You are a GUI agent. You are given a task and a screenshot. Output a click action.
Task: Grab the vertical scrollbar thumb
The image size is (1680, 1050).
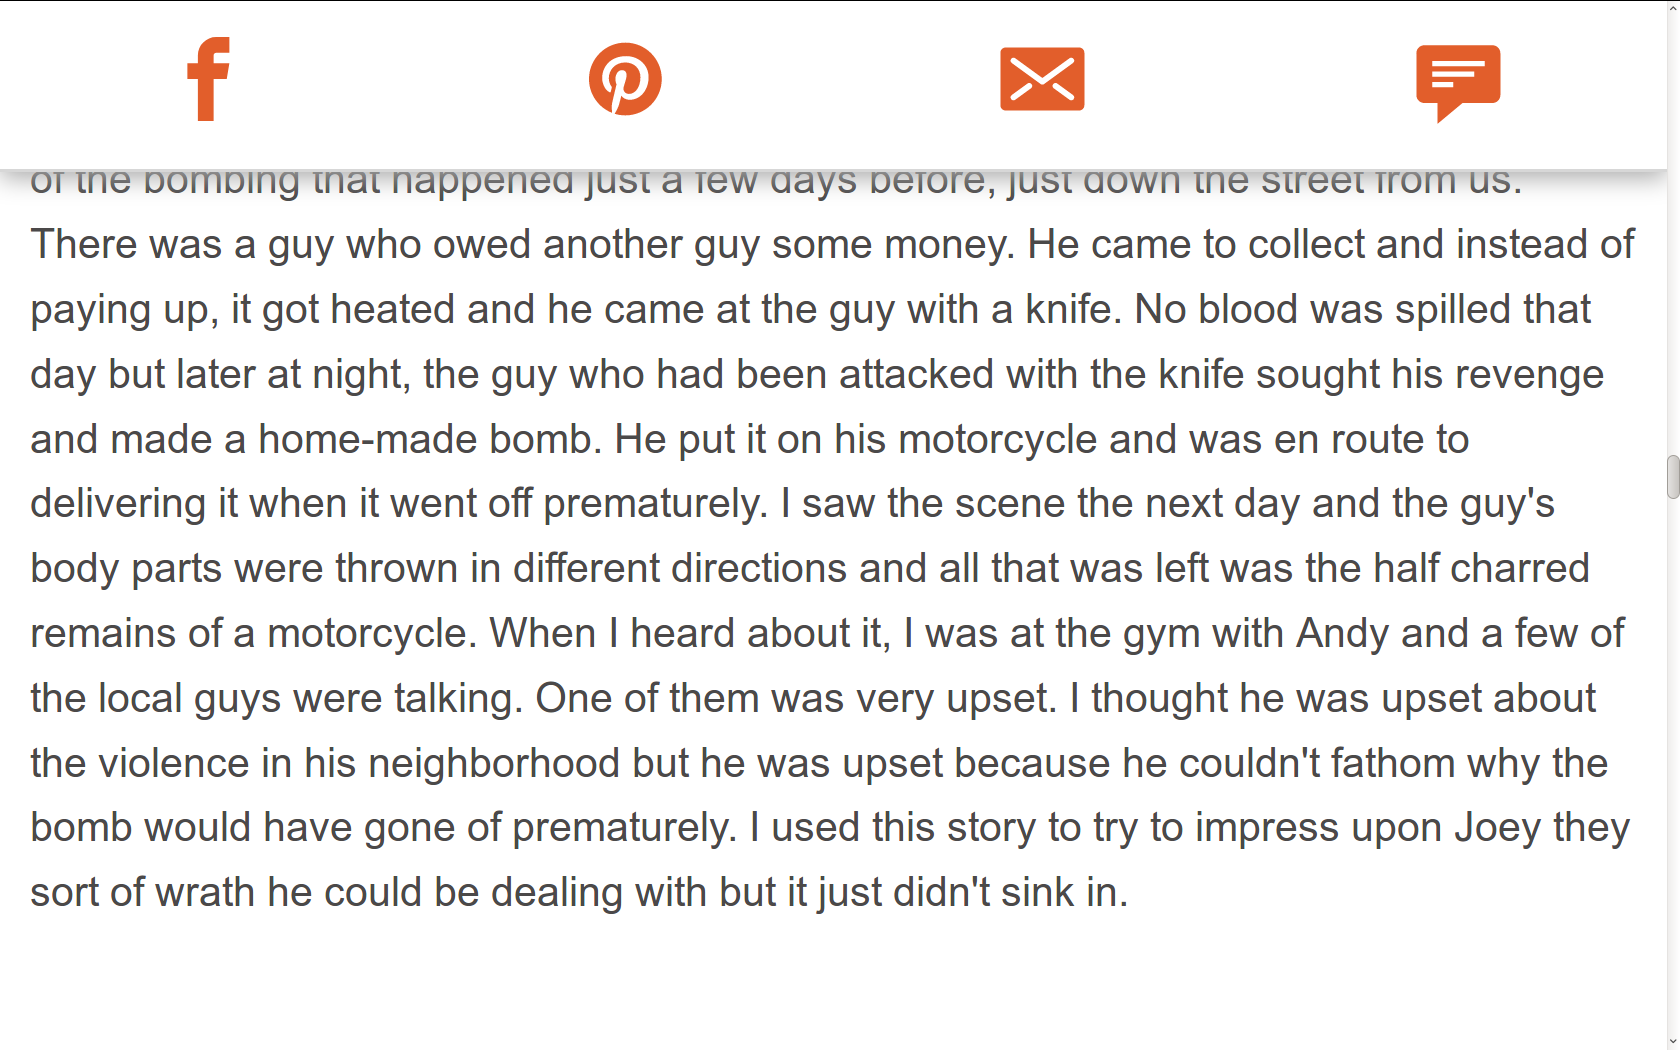pyautogui.click(x=1671, y=478)
